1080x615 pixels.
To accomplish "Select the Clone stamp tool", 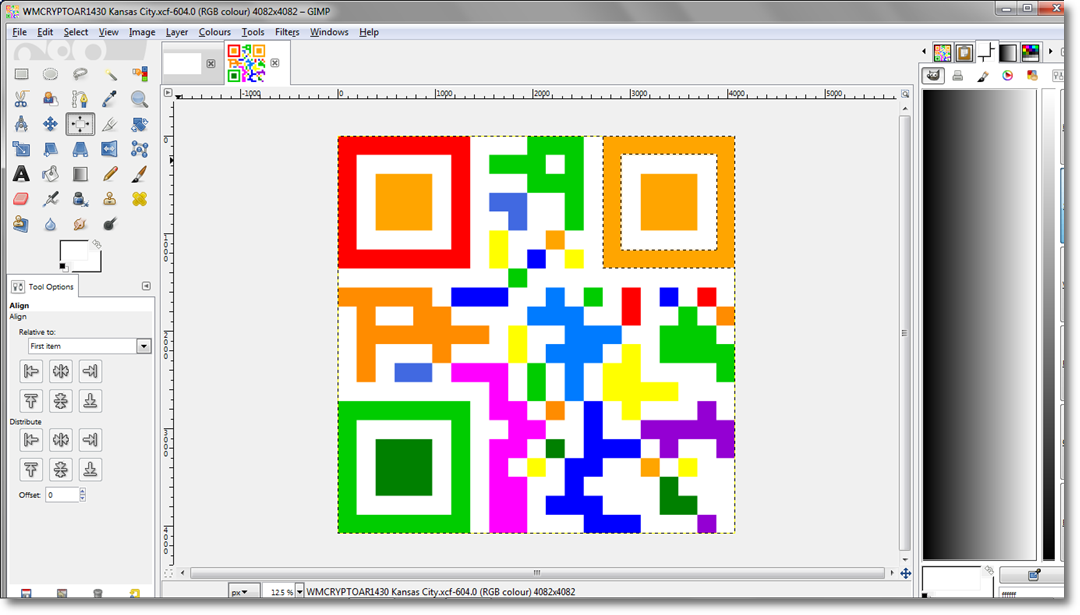I will pos(110,199).
